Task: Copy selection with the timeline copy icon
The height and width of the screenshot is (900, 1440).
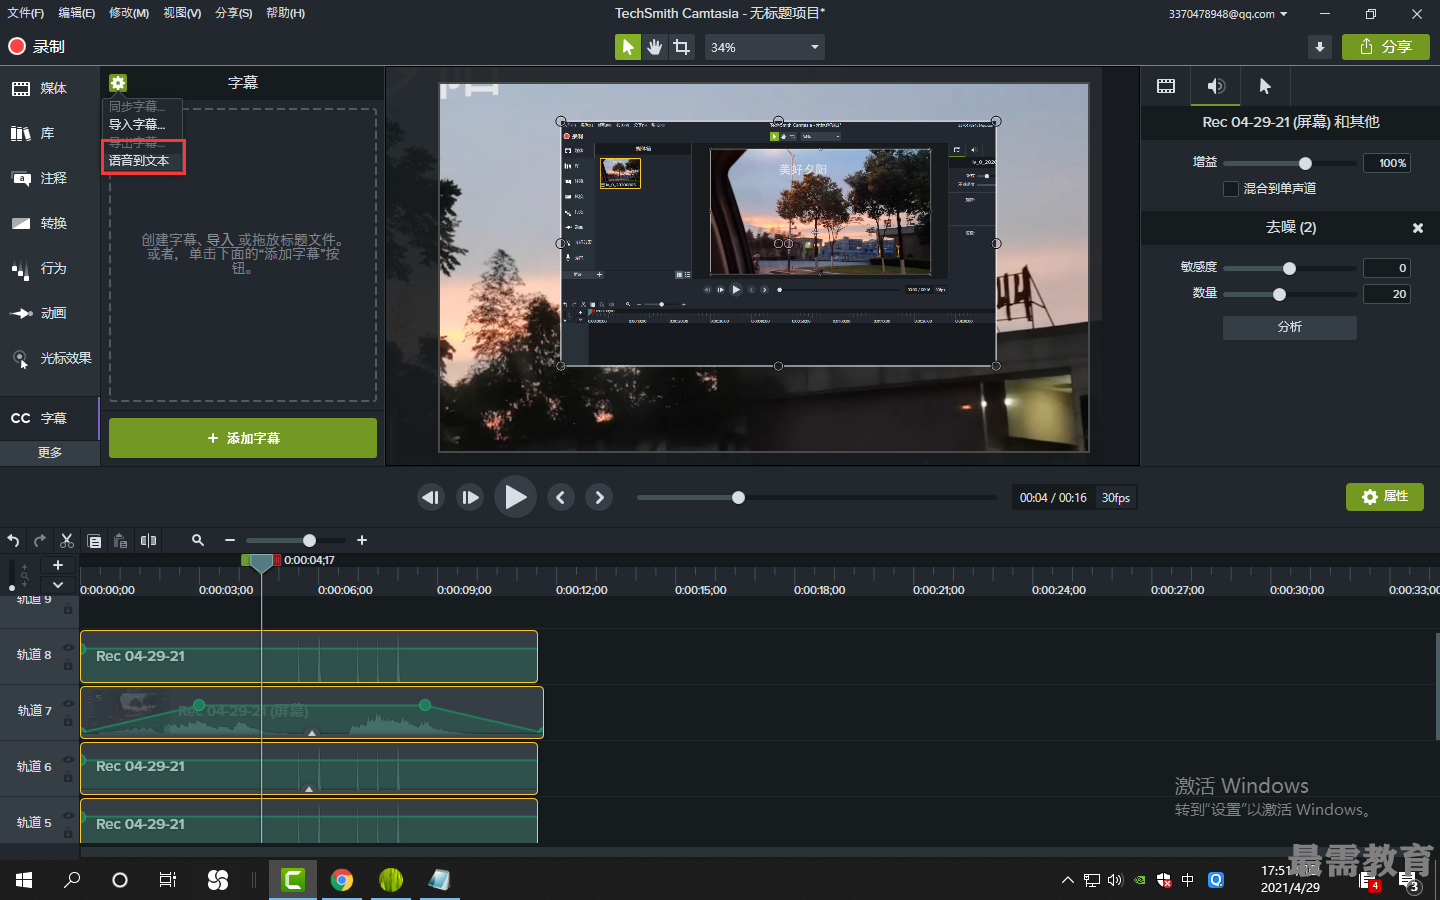Action: point(94,541)
